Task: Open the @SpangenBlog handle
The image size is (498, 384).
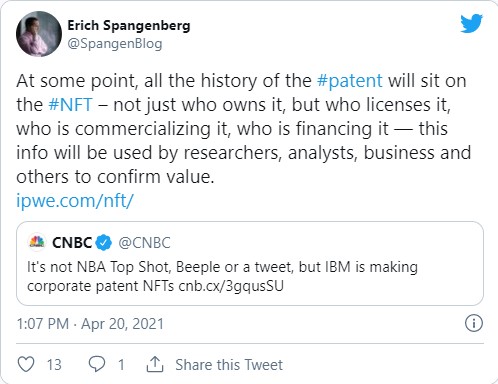Action: point(115,44)
